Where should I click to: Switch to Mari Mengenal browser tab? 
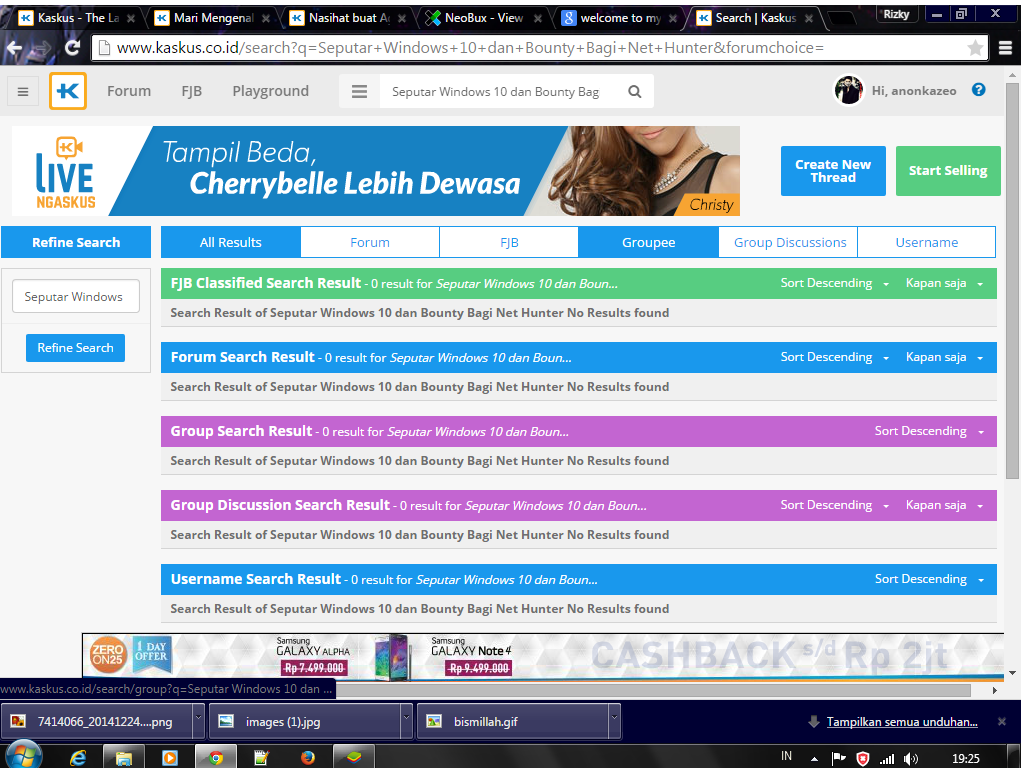click(x=212, y=18)
